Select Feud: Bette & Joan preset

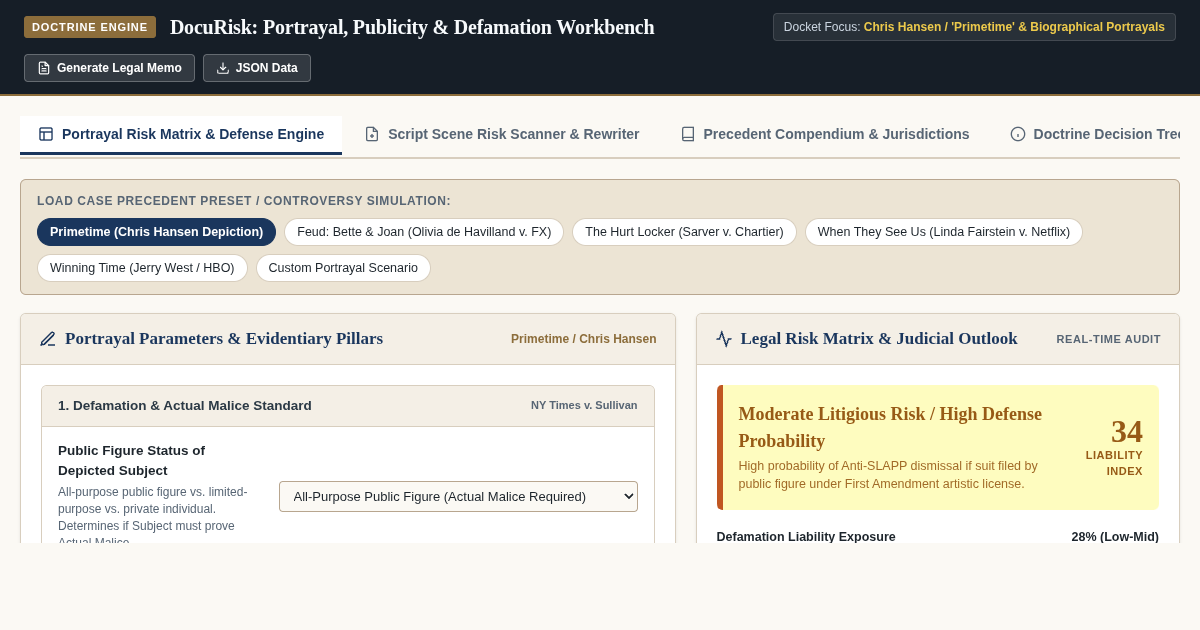pyautogui.click(x=424, y=232)
